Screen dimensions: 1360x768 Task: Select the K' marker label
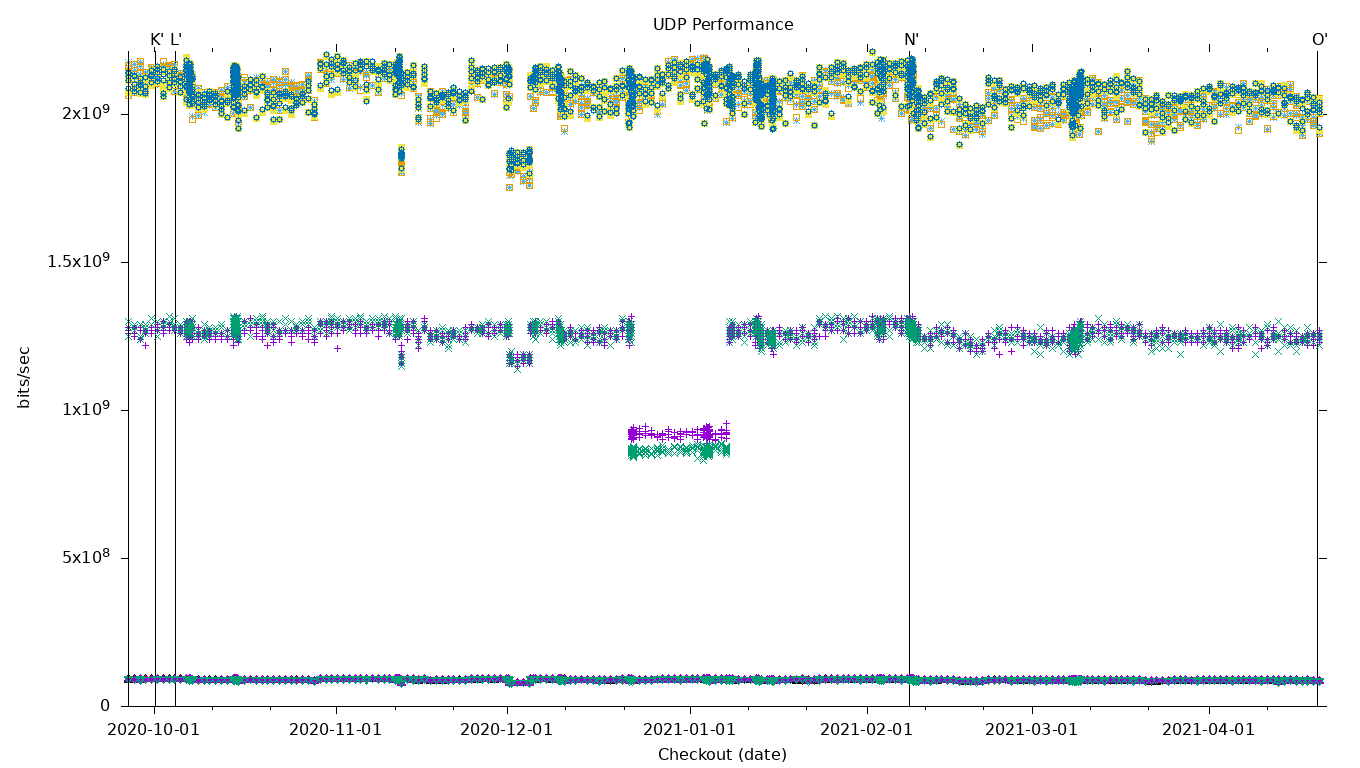pos(157,40)
